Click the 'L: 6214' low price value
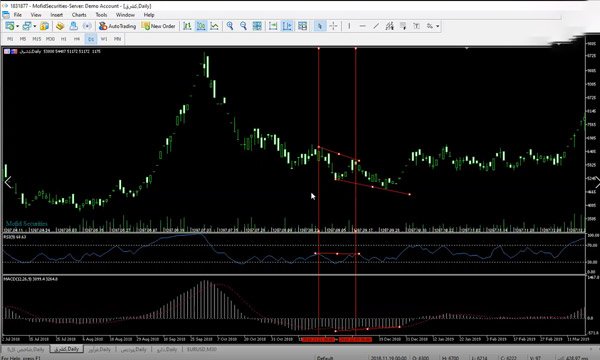Image resolution: width=600 pixels, height=360 pixels. (x=479, y=358)
